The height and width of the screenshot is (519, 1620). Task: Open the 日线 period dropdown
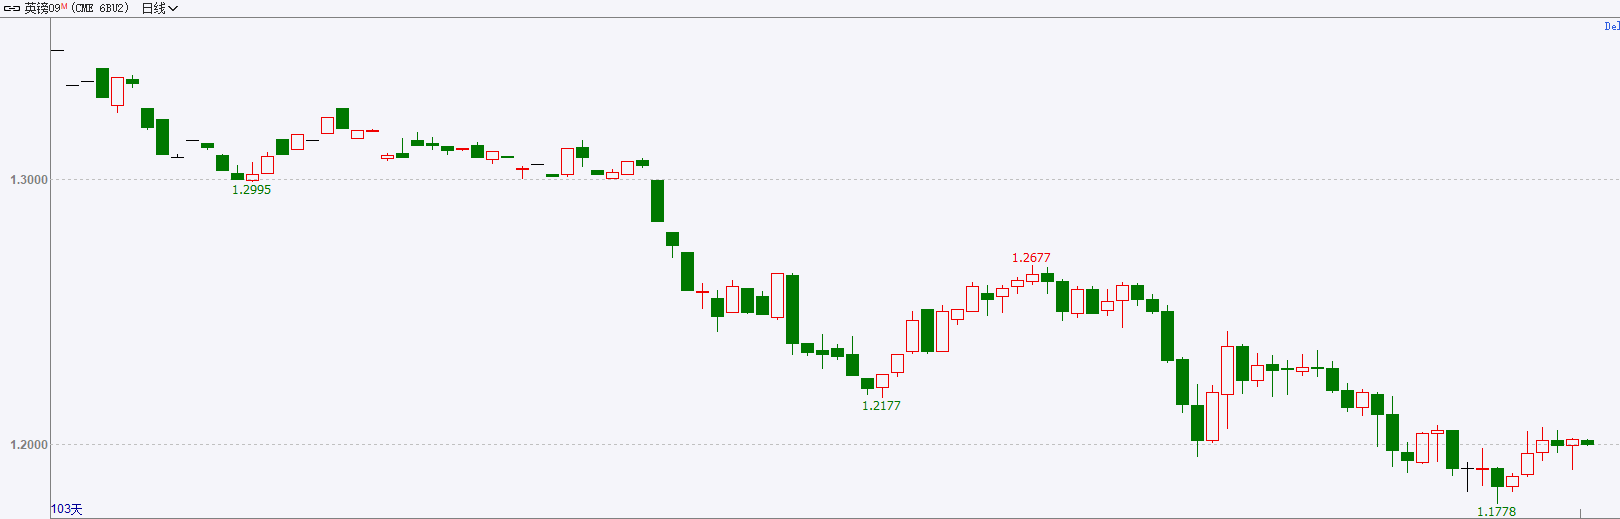coord(160,8)
